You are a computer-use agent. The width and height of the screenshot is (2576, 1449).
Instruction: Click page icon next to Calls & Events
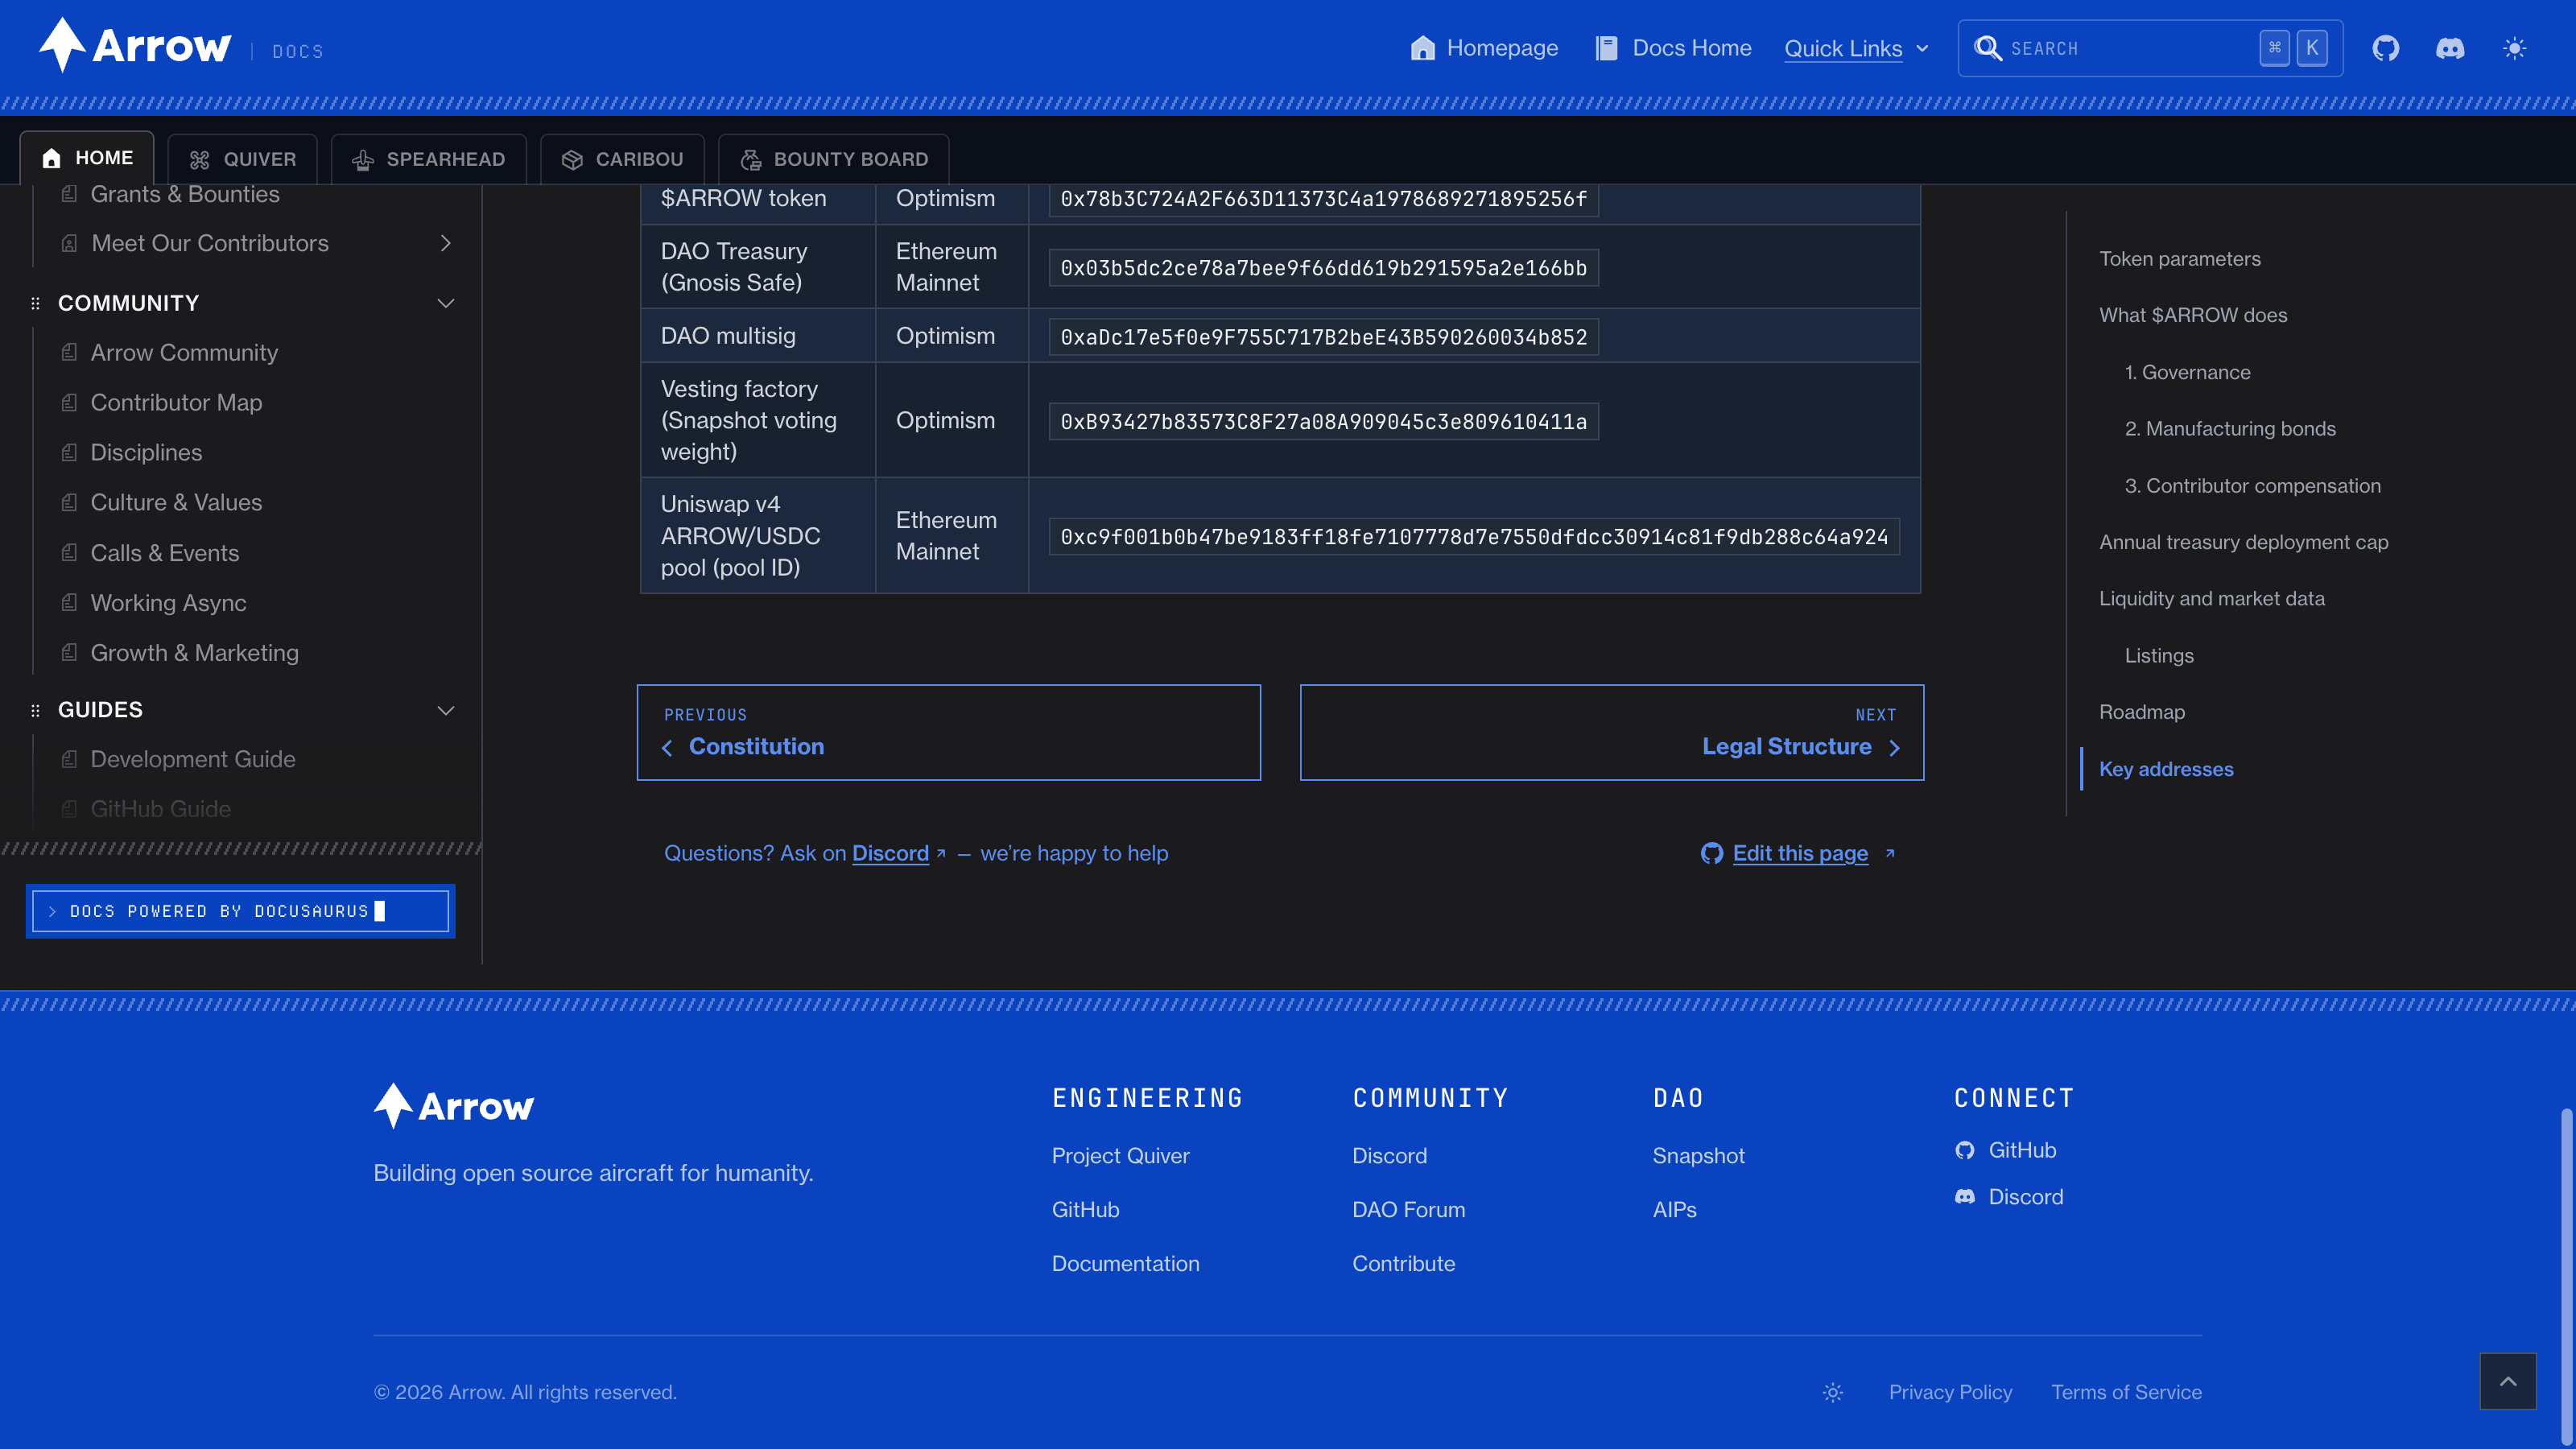[x=69, y=552]
